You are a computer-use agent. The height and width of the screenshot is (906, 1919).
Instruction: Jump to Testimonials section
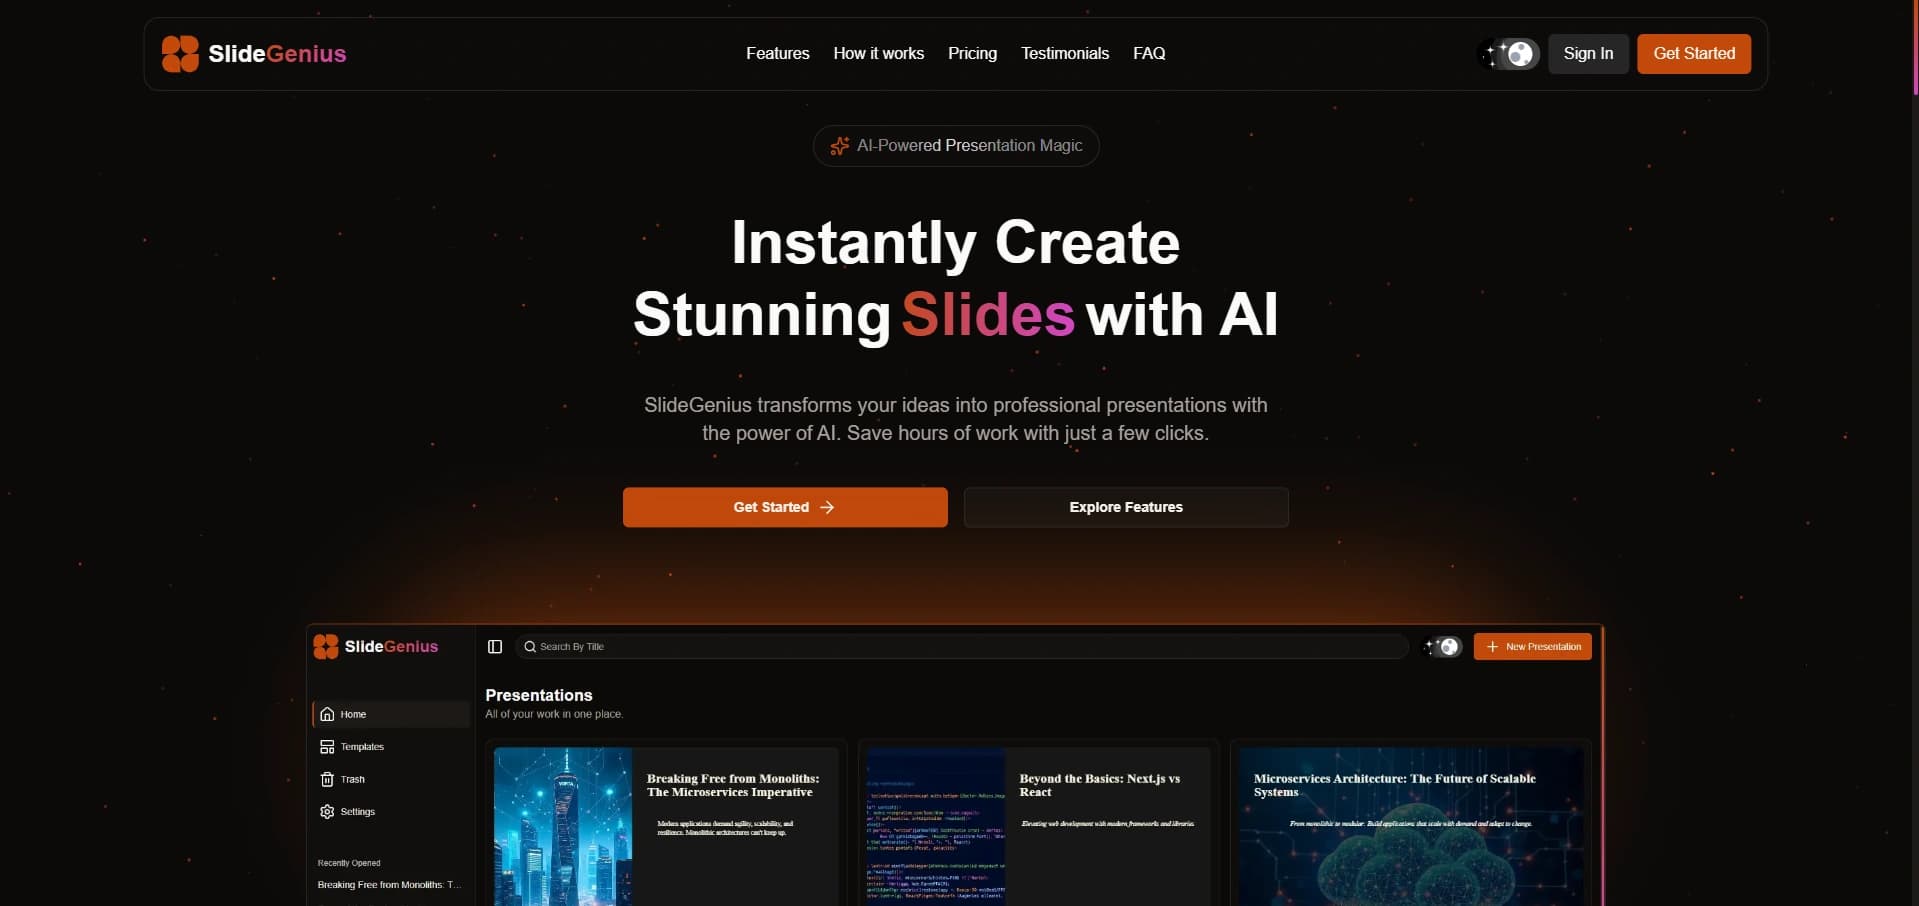click(1064, 54)
